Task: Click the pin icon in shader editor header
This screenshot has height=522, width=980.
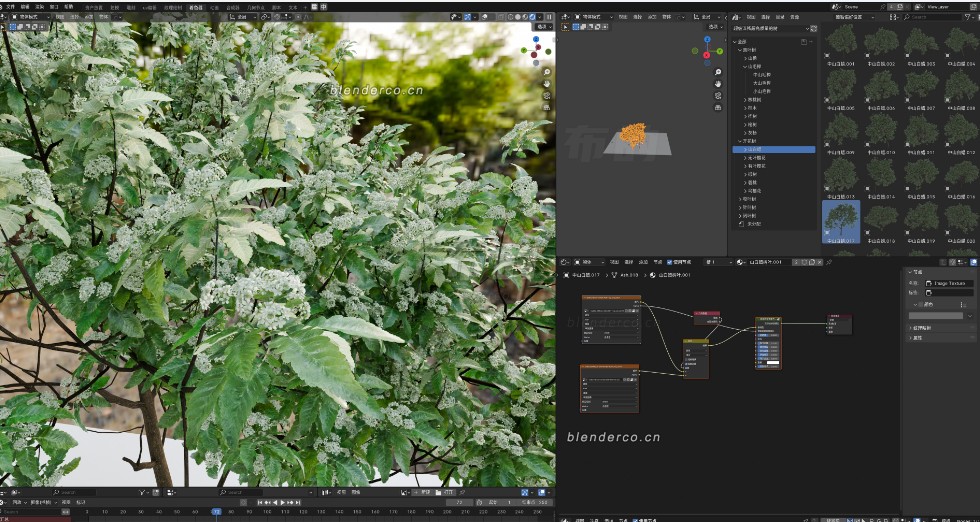Action: click(x=829, y=262)
